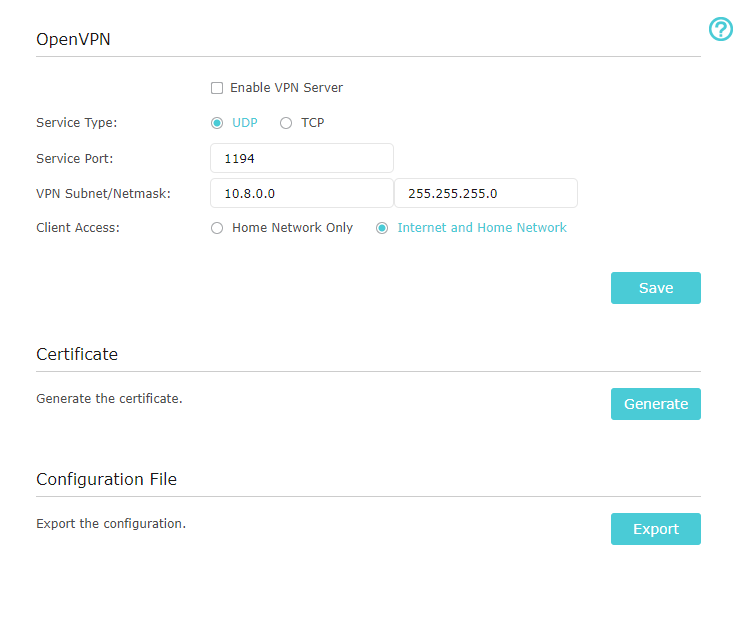The height and width of the screenshot is (628, 744).
Task: Choose TCP as the service type
Action: point(286,123)
